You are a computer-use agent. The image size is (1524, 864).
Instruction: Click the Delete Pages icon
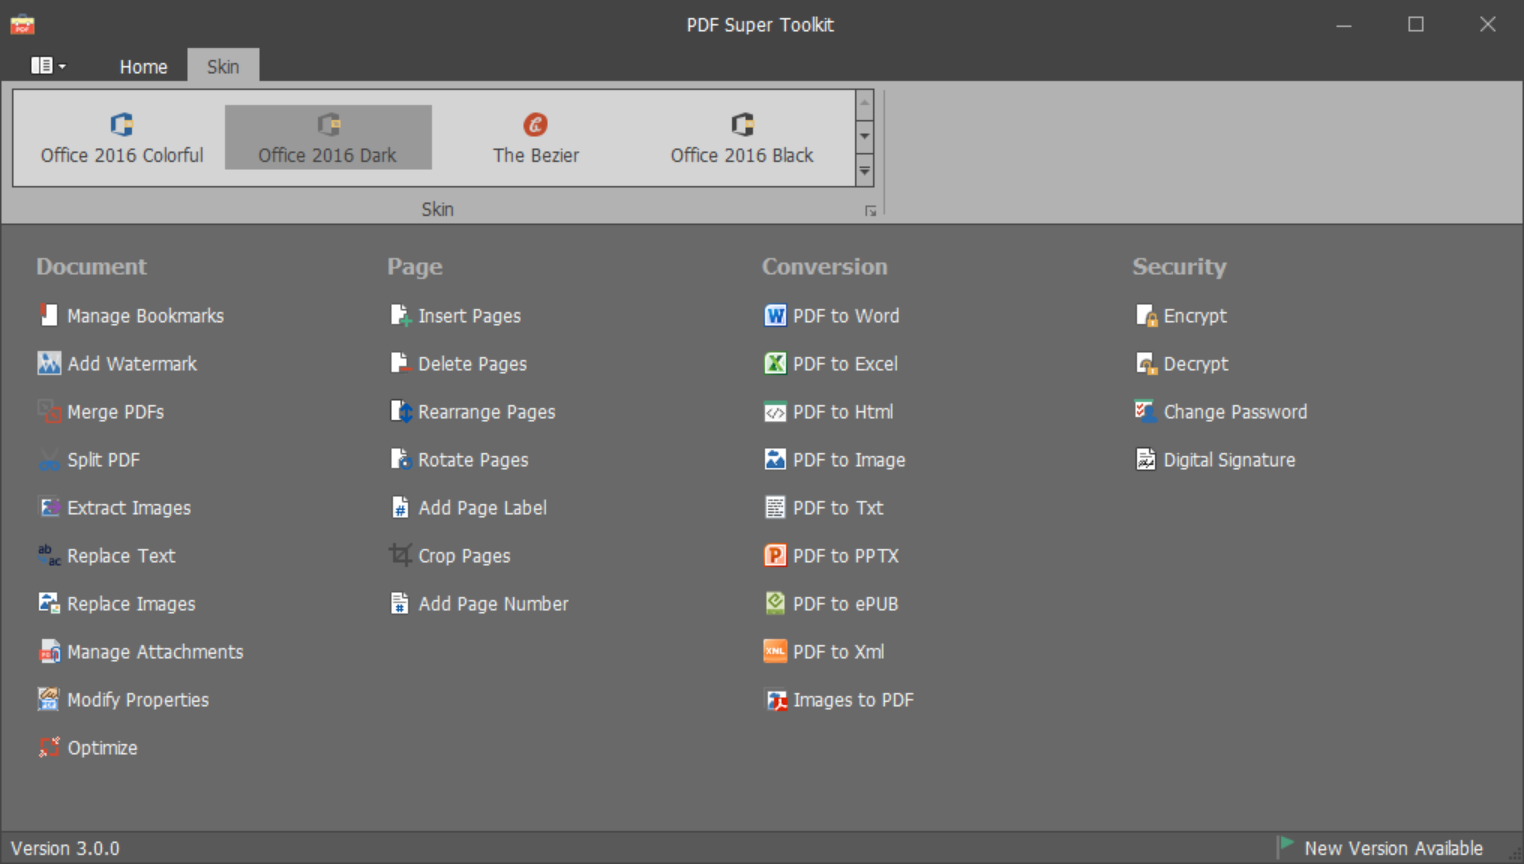[400, 364]
